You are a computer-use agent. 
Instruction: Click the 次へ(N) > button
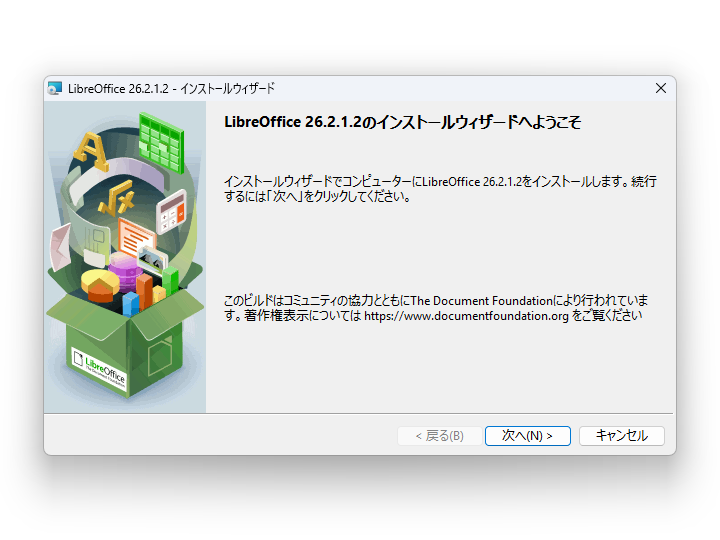(x=528, y=435)
